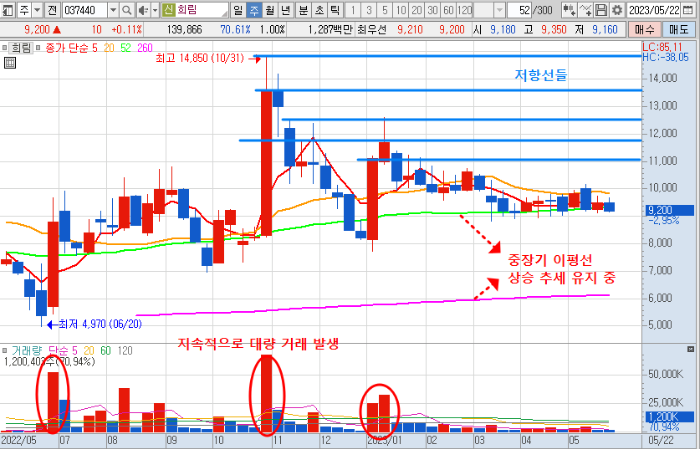The width and height of the screenshot is (700, 449).
Task: Select the 60 interval button in toolbar
Action: 449,10
